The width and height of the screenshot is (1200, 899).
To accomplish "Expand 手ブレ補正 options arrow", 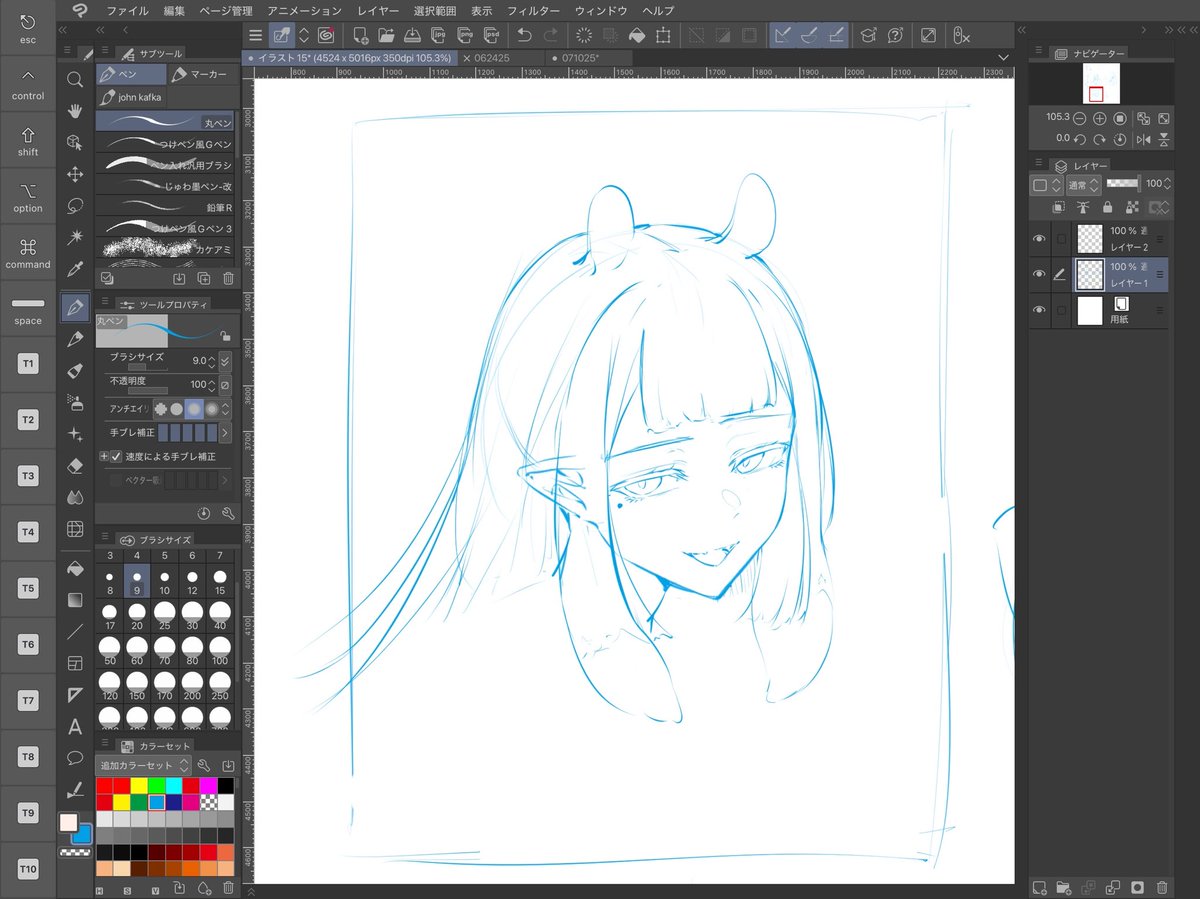I will point(225,433).
